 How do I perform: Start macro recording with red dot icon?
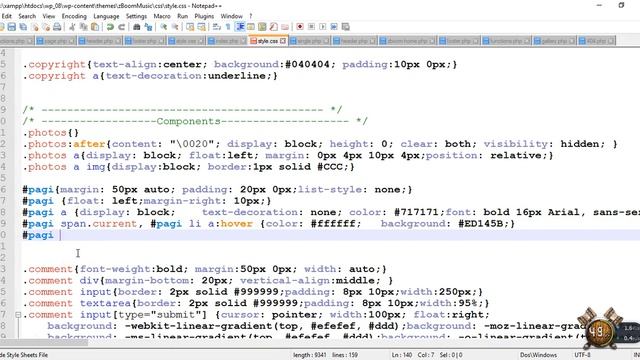[300, 27]
